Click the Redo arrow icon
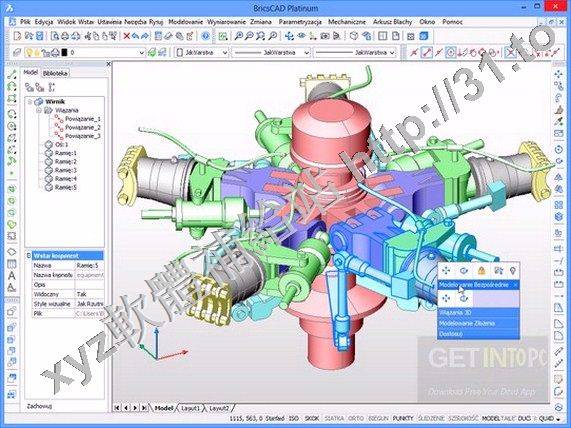Viewport: 571px width, 428px height. (x=145, y=36)
